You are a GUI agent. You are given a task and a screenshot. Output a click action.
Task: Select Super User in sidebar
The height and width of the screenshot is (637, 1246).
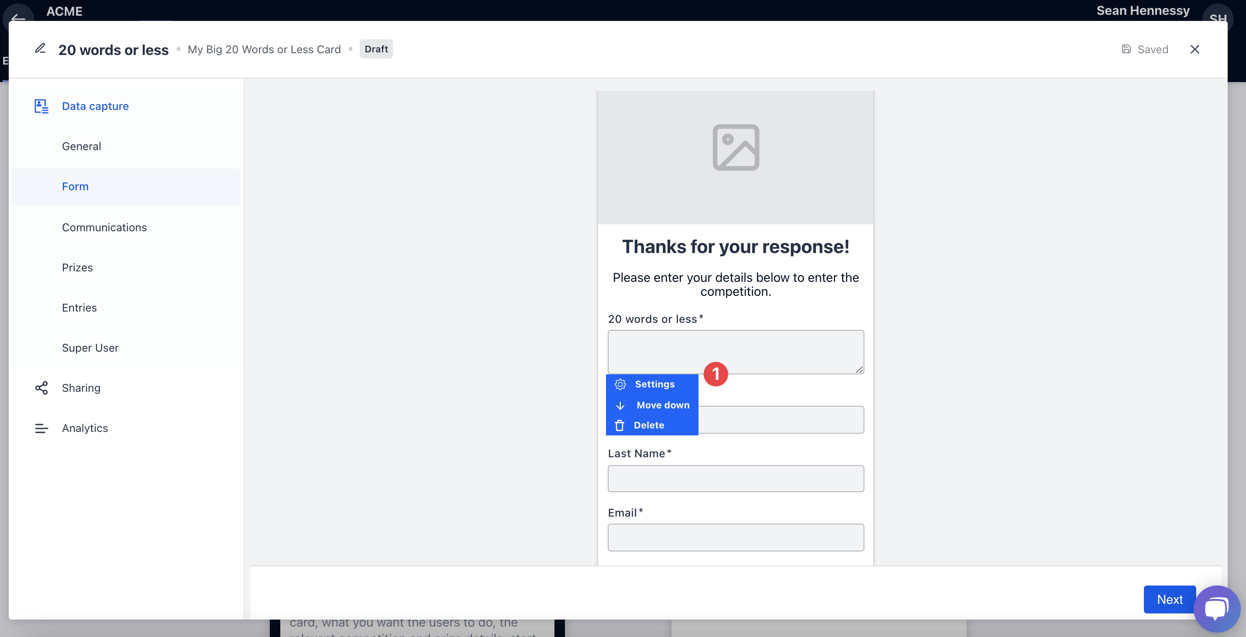[90, 348]
